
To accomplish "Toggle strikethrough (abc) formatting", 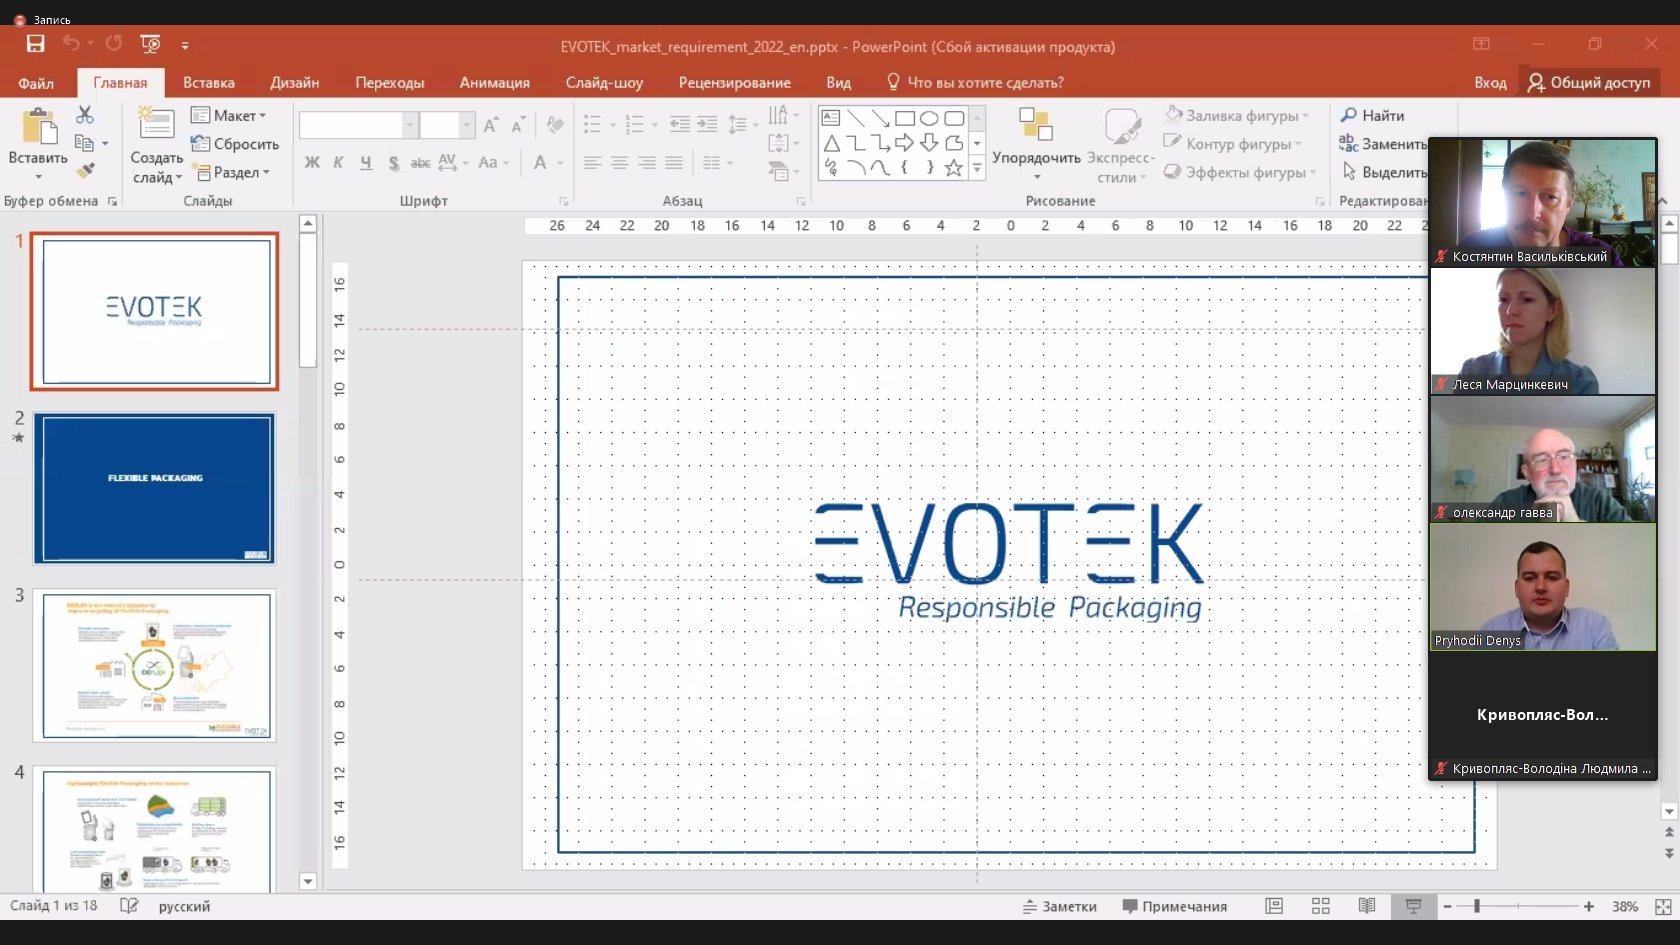I will [420, 162].
